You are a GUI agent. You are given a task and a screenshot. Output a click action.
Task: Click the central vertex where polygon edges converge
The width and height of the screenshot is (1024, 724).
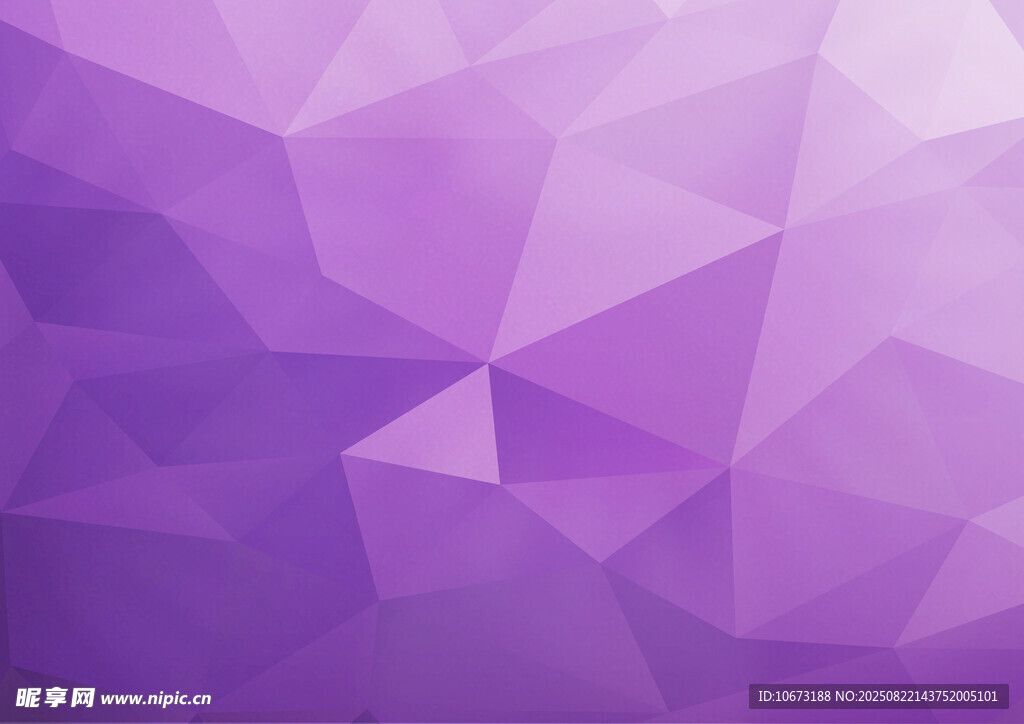[x=488, y=362]
